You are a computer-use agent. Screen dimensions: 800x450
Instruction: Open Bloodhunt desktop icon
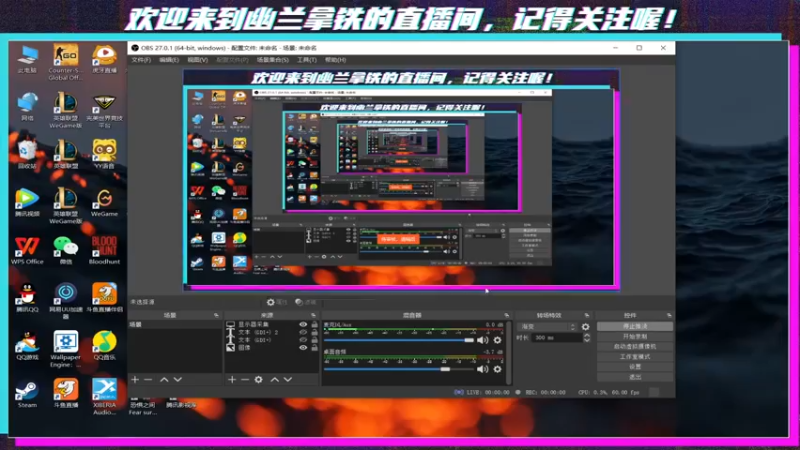pyautogui.click(x=104, y=250)
